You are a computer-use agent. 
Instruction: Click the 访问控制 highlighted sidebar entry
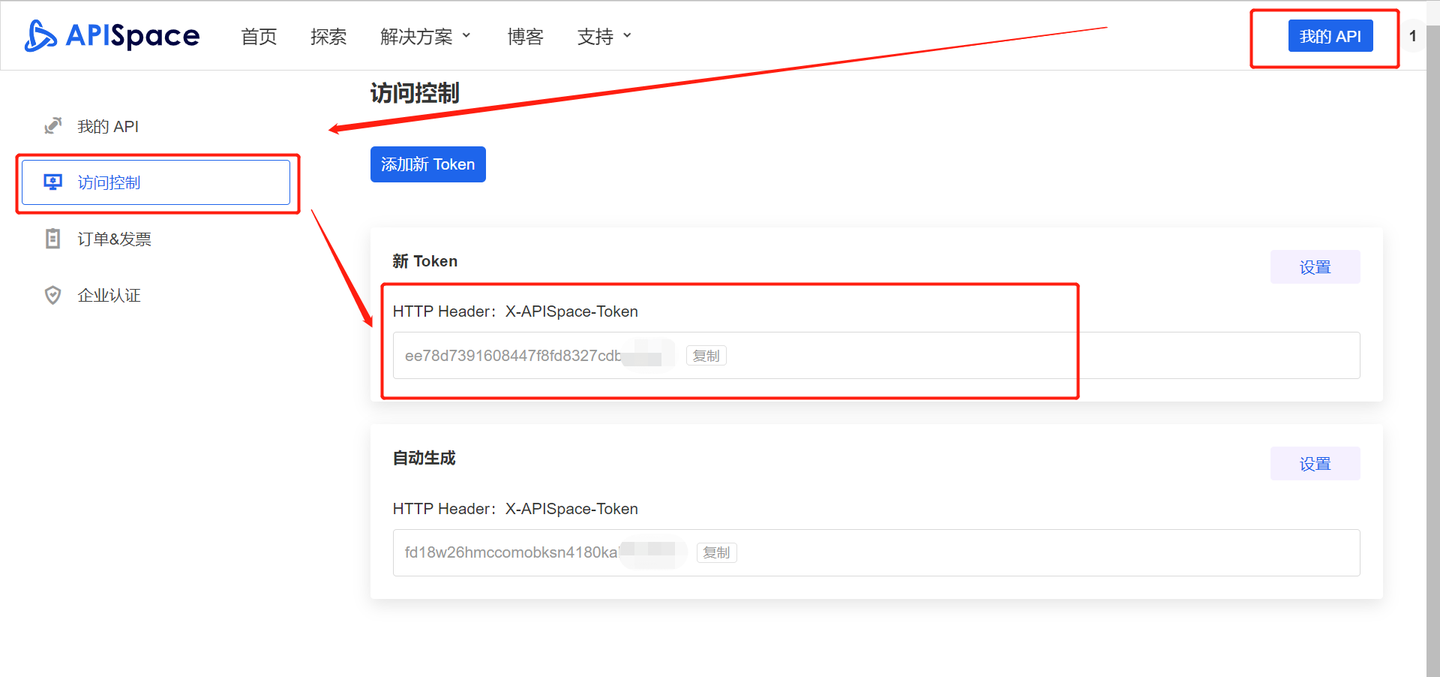tap(110, 182)
